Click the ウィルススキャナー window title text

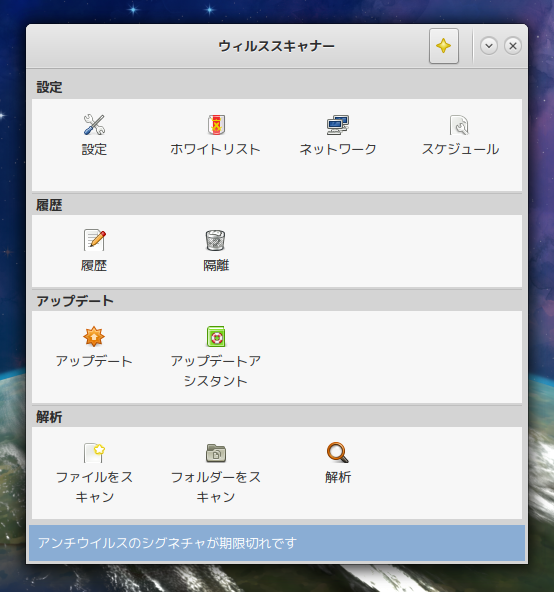pyautogui.click(x=276, y=46)
